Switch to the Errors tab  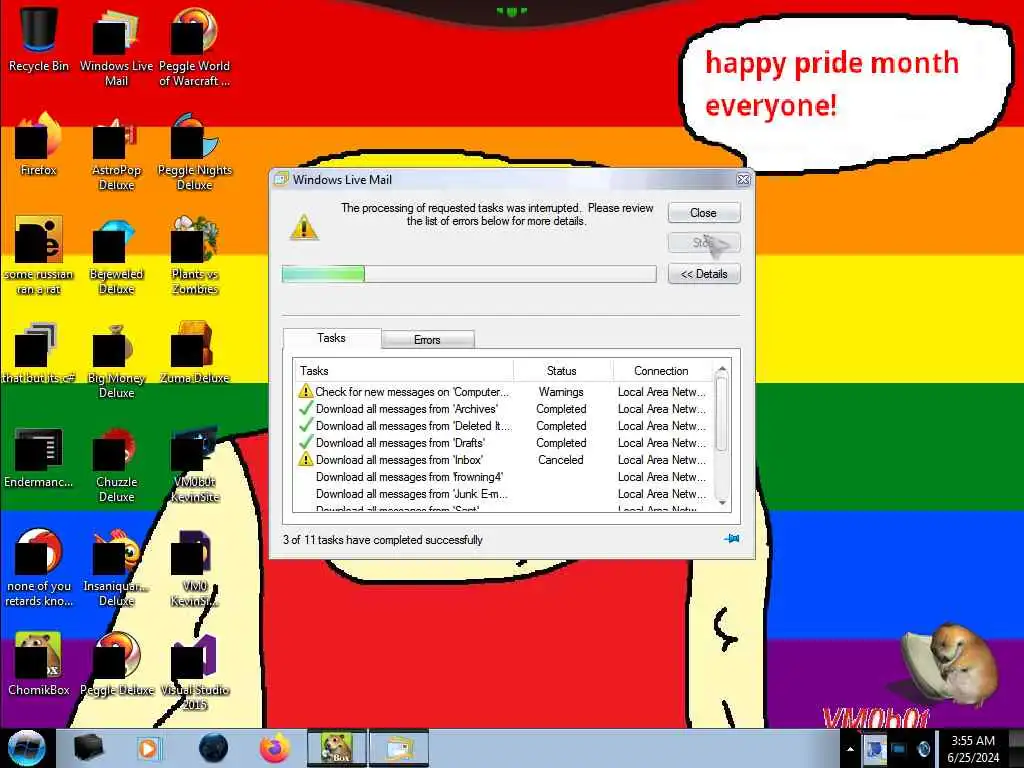tap(428, 340)
